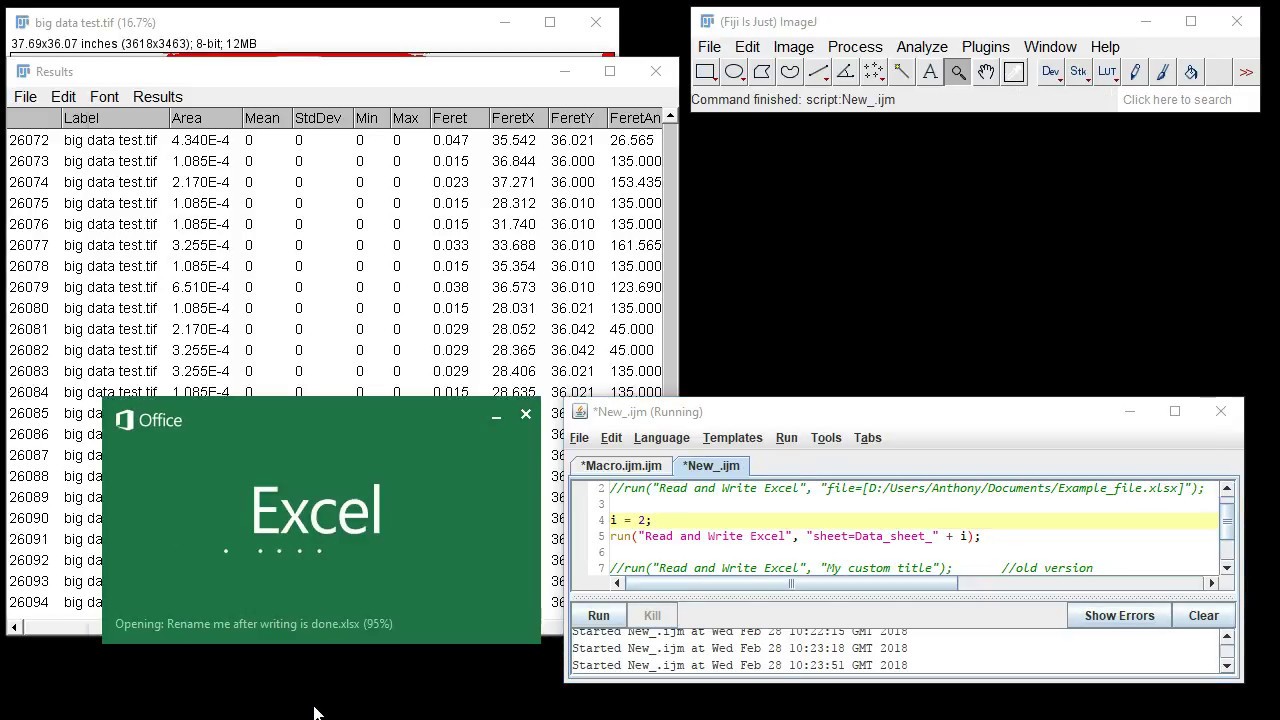
Task: Open the ImageJ Help menu
Action: tap(1105, 47)
